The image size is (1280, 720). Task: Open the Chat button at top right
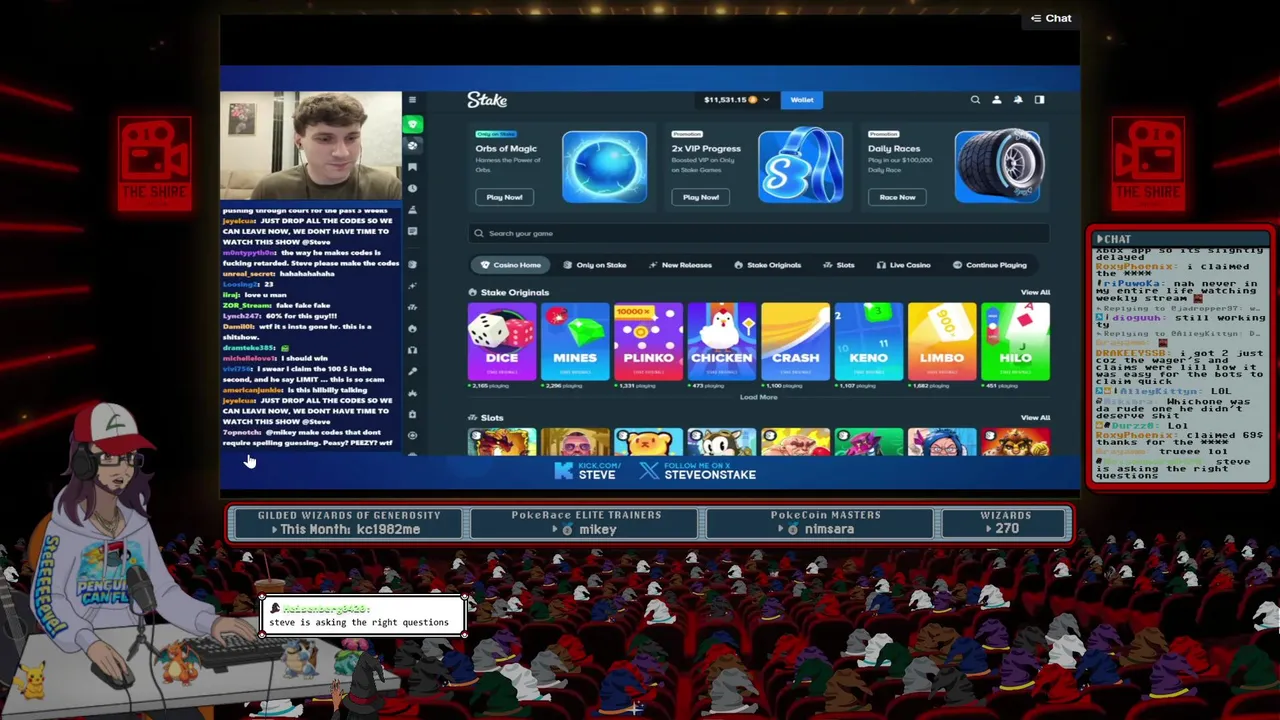coord(1051,18)
